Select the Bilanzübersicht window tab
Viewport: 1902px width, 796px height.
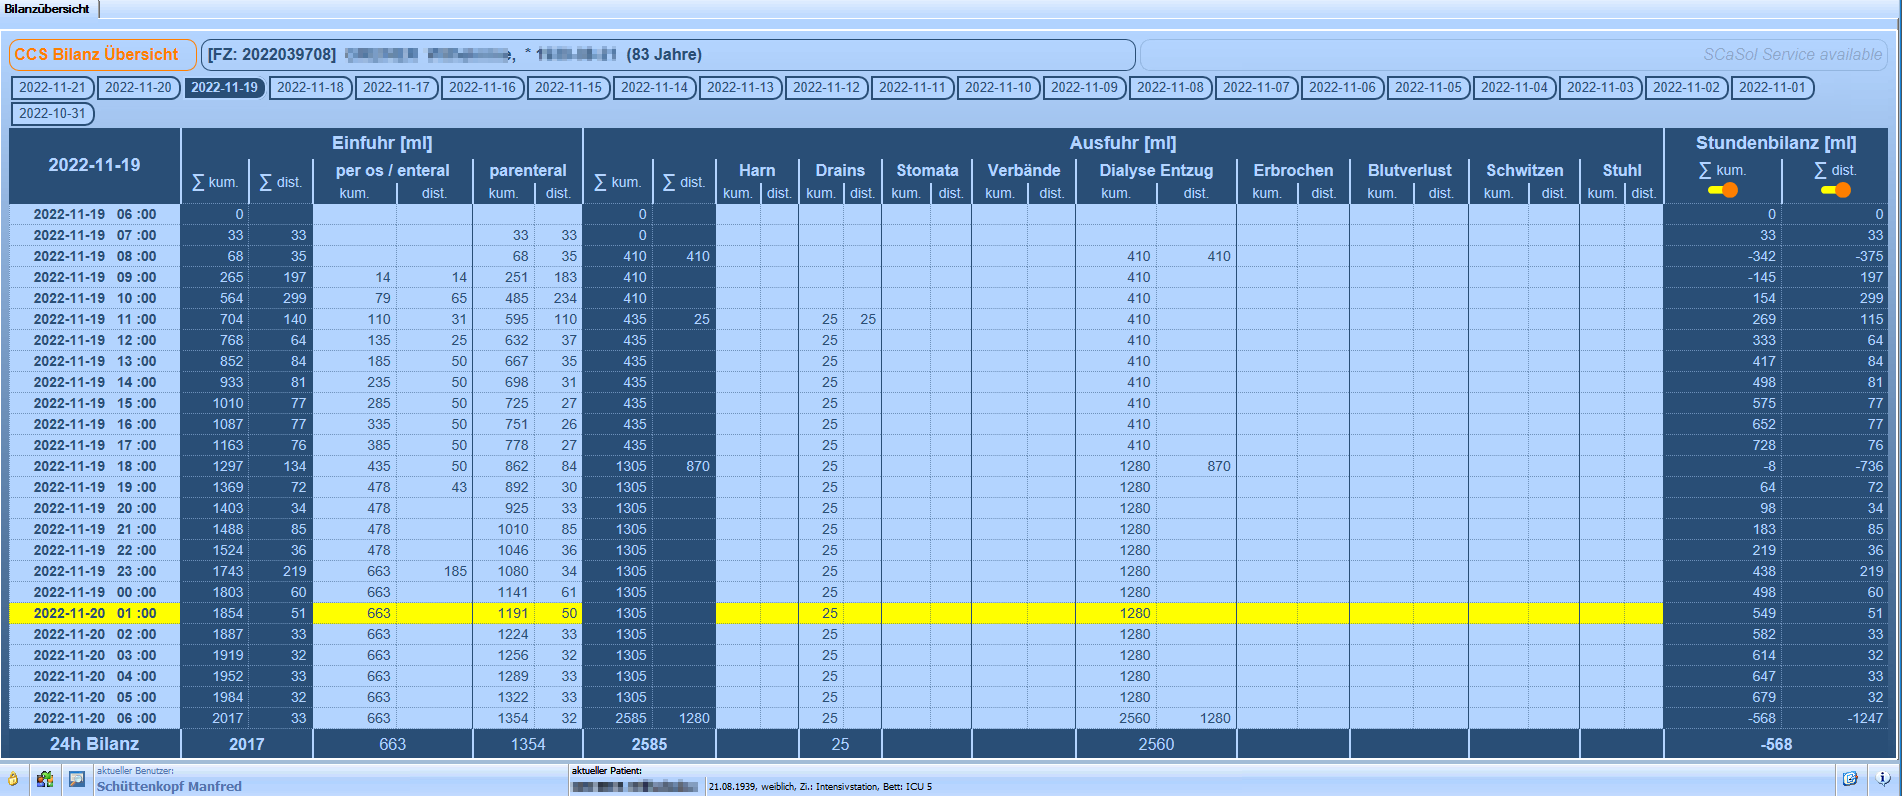point(47,9)
